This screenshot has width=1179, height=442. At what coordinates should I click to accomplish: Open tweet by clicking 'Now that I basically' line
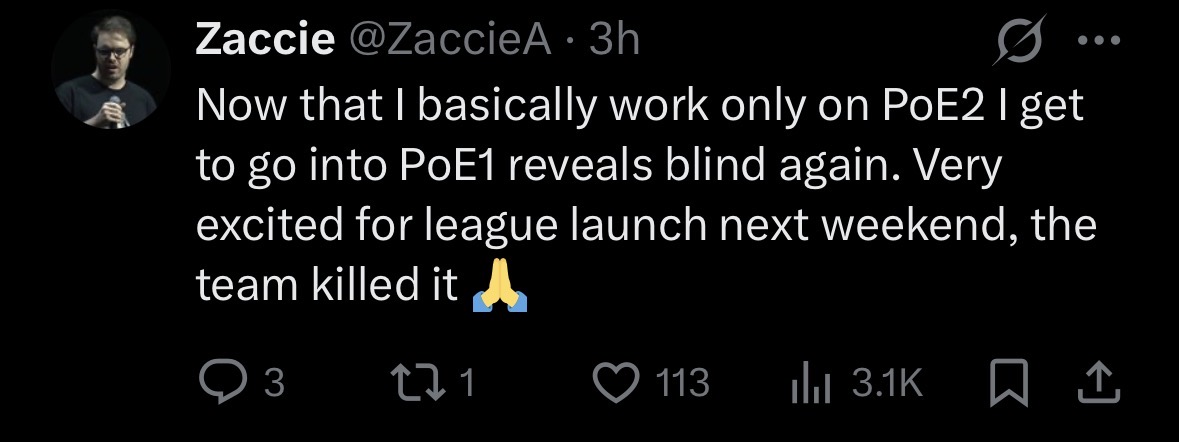point(640,104)
